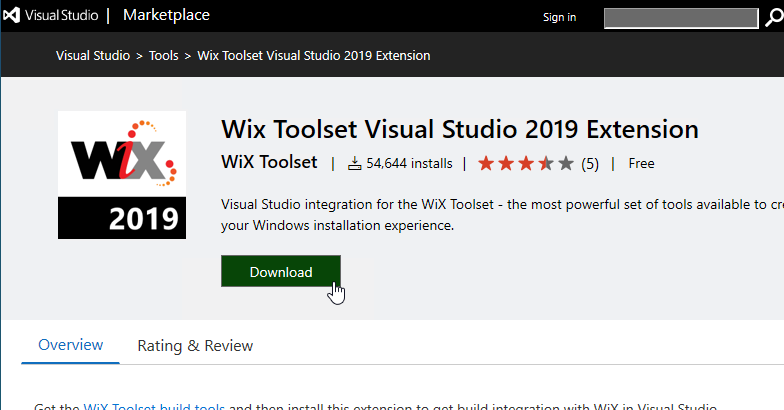The height and width of the screenshot is (410, 784).
Task: Click the Free price label
Action: coord(642,164)
